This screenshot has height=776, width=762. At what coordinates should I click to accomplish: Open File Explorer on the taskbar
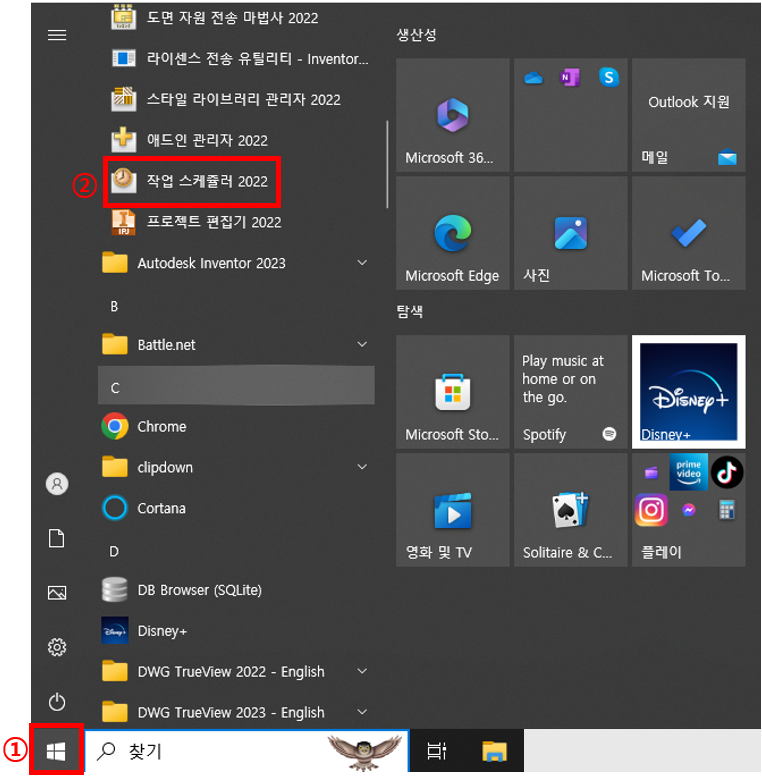494,751
